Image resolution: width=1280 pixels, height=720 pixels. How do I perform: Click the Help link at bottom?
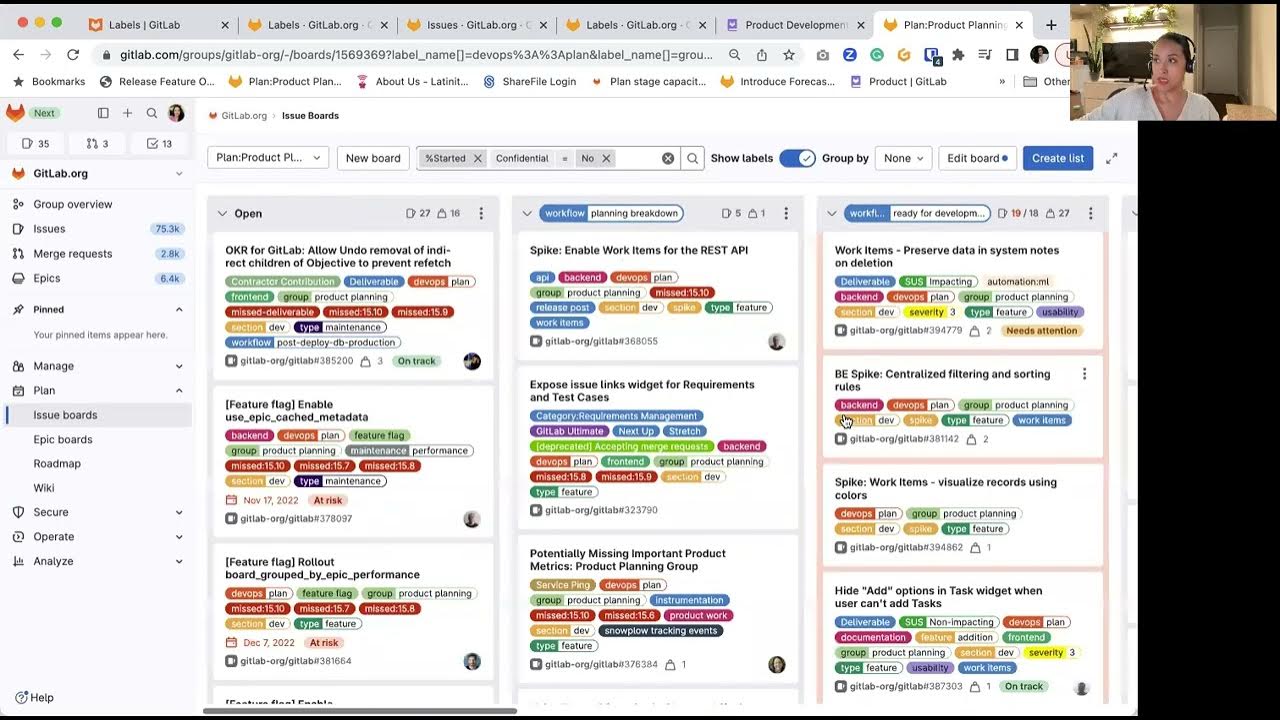pyautogui.click(x=34, y=697)
